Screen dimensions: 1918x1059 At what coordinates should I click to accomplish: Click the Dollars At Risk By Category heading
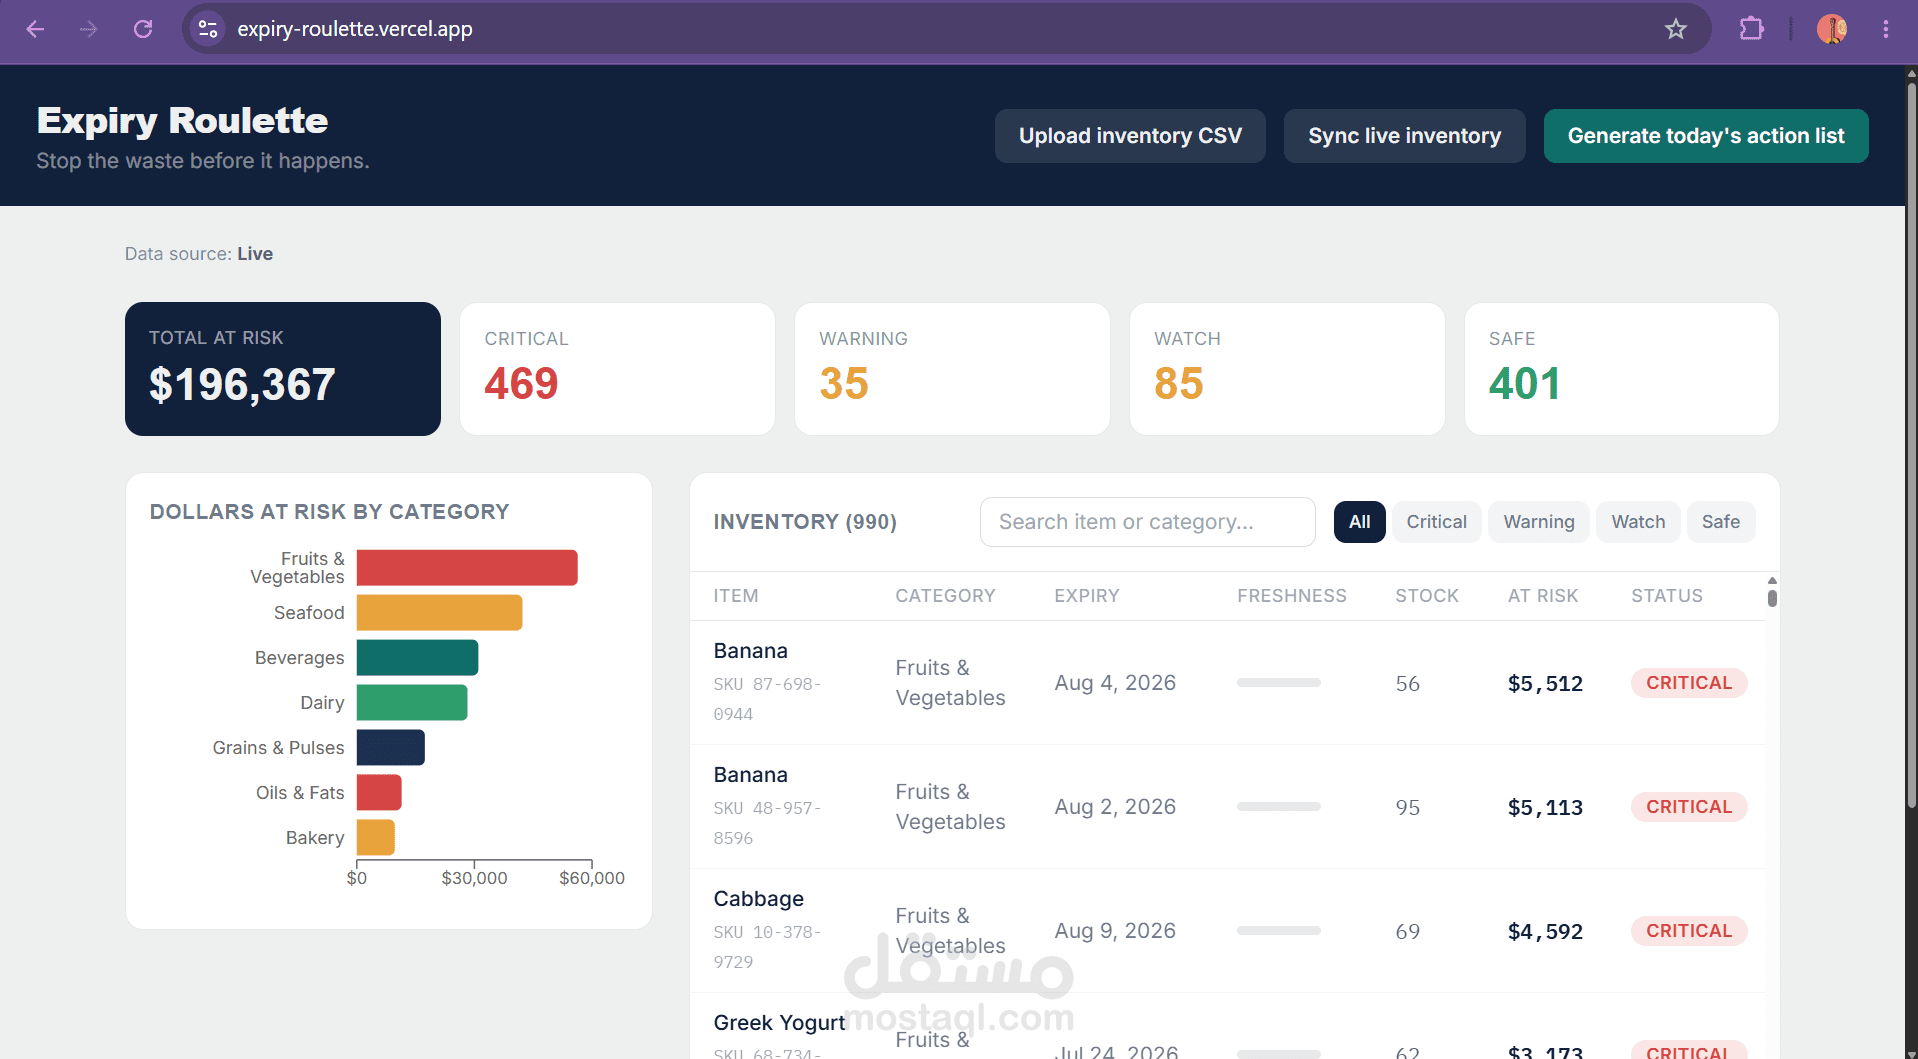tap(330, 512)
